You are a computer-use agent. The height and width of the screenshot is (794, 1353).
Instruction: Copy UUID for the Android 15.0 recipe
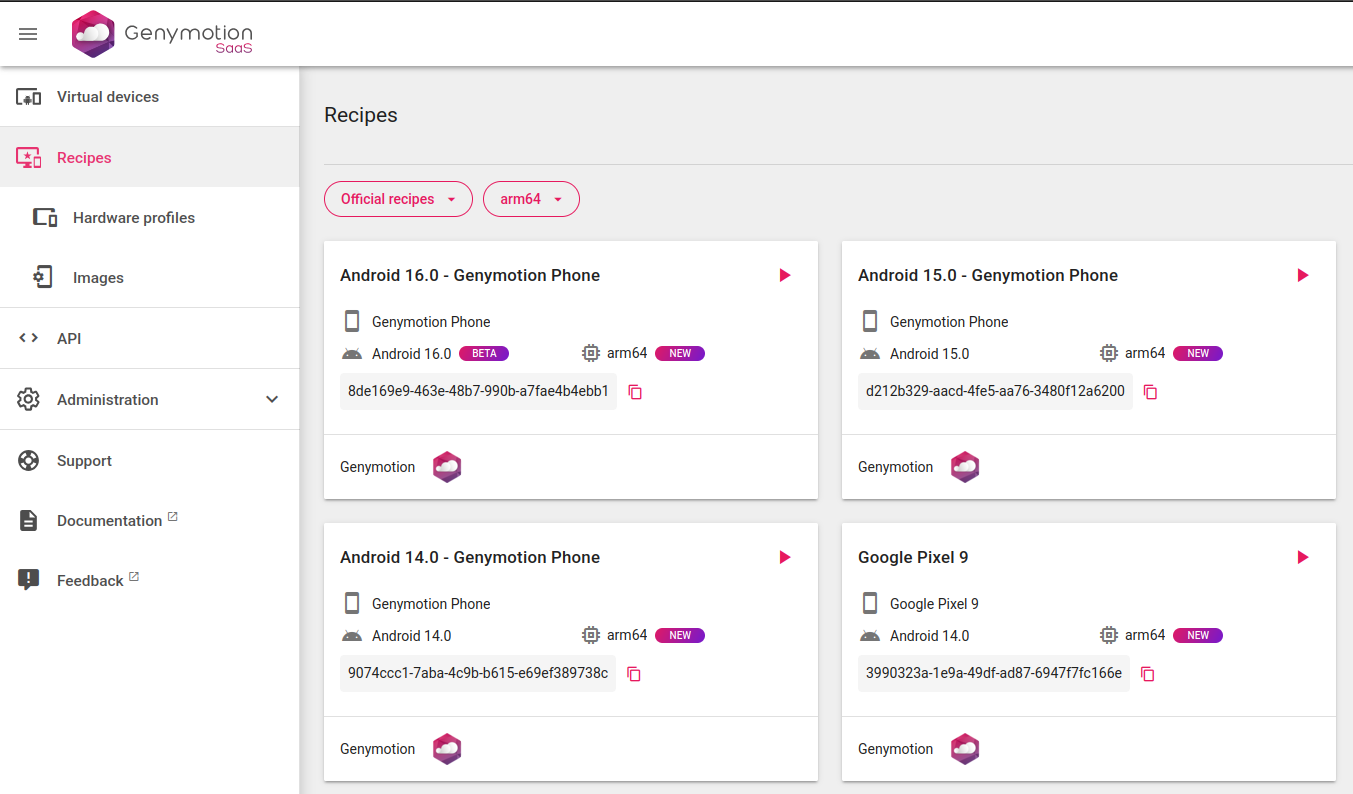(1150, 392)
